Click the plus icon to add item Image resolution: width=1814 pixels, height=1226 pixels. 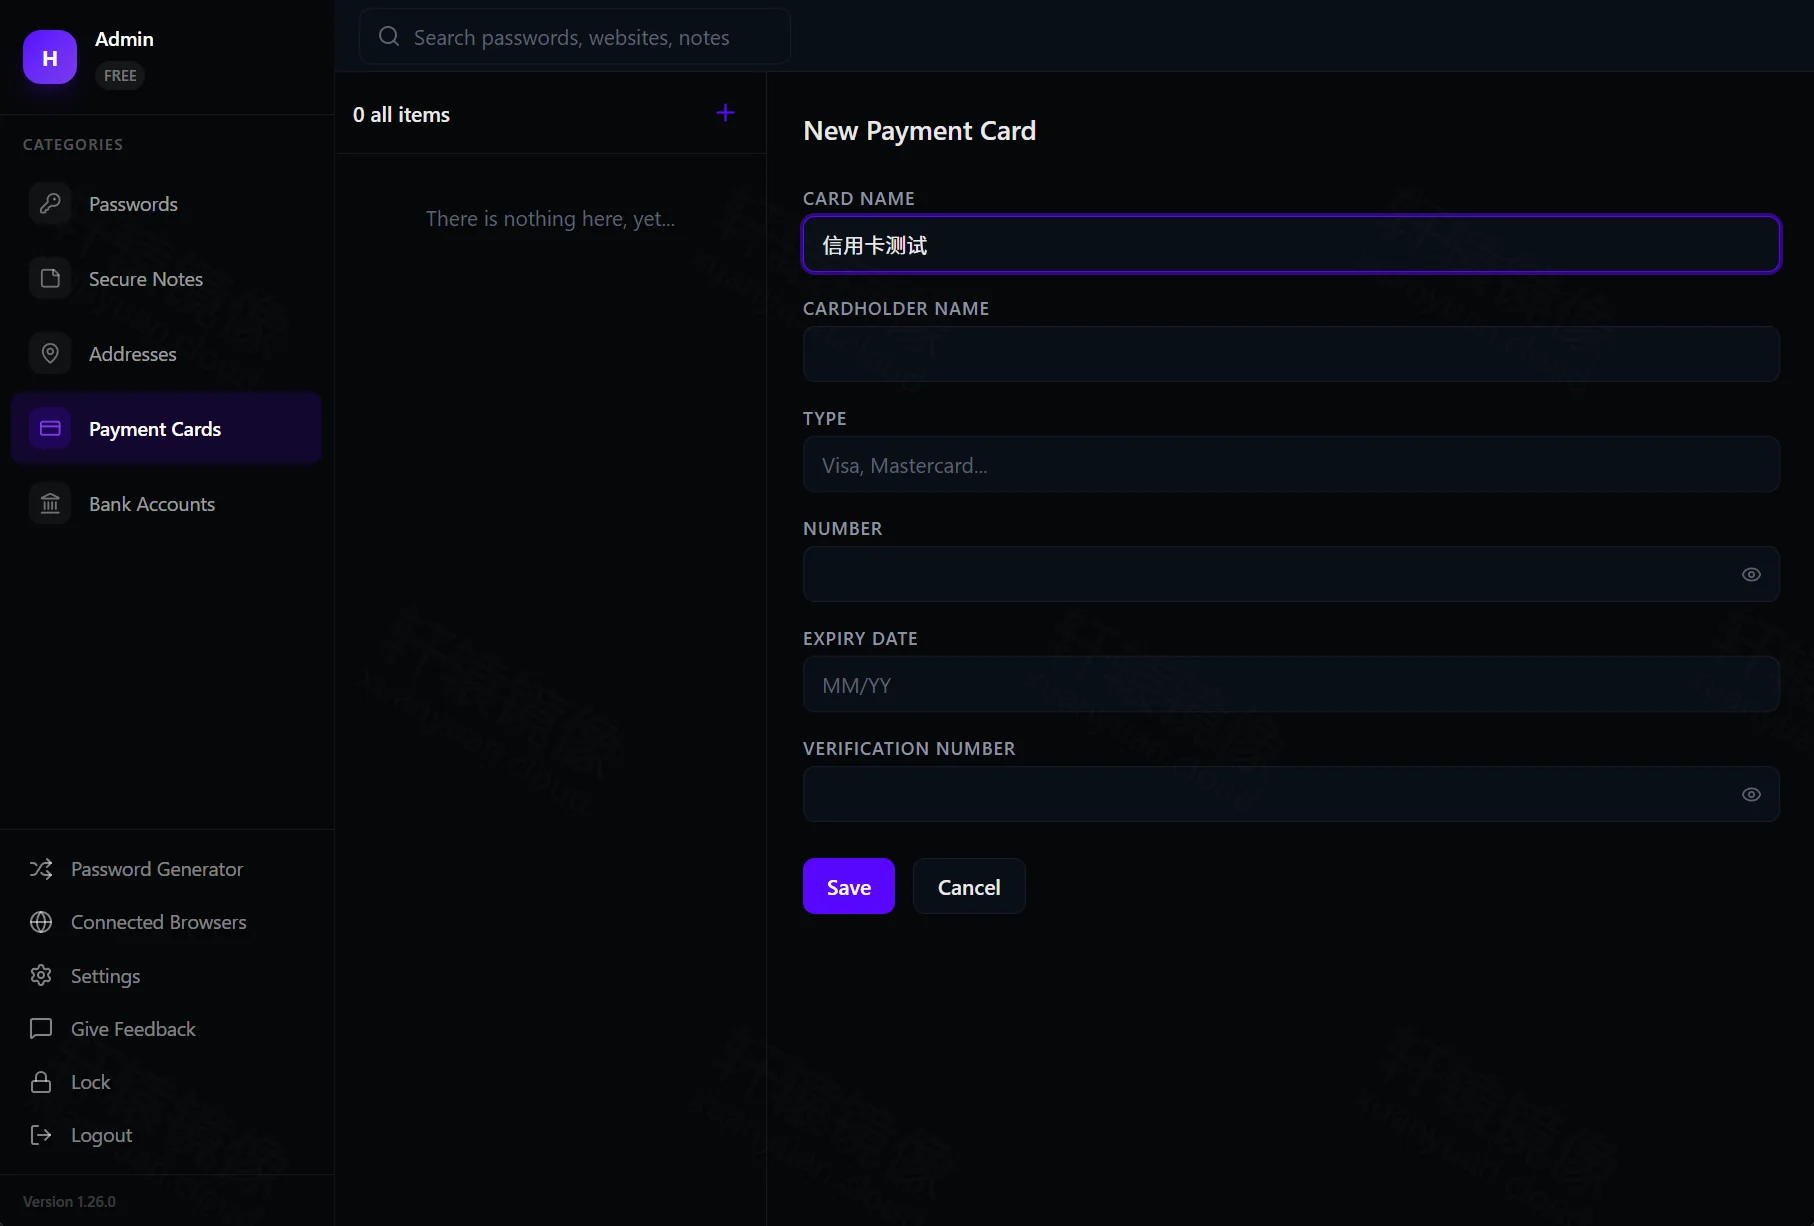[726, 113]
